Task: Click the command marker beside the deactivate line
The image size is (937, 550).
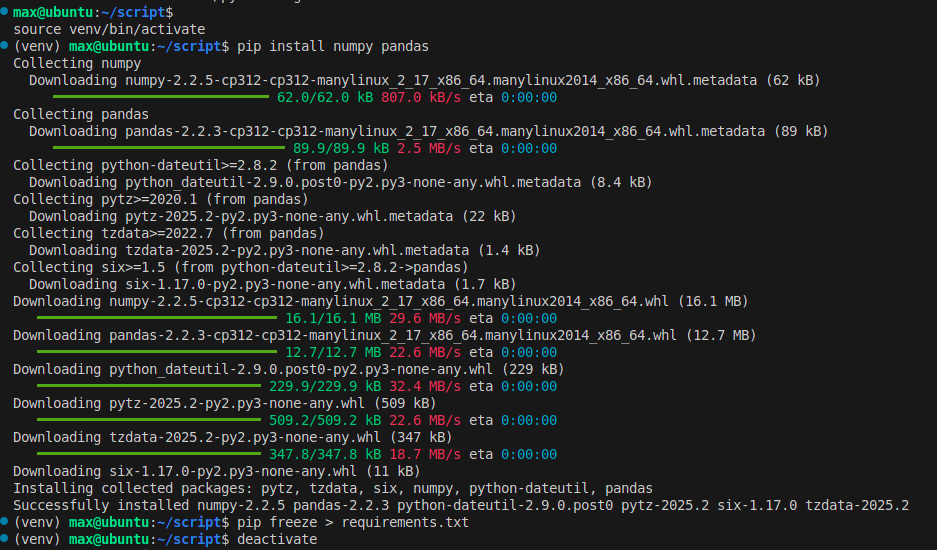Action: click(5, 539)
